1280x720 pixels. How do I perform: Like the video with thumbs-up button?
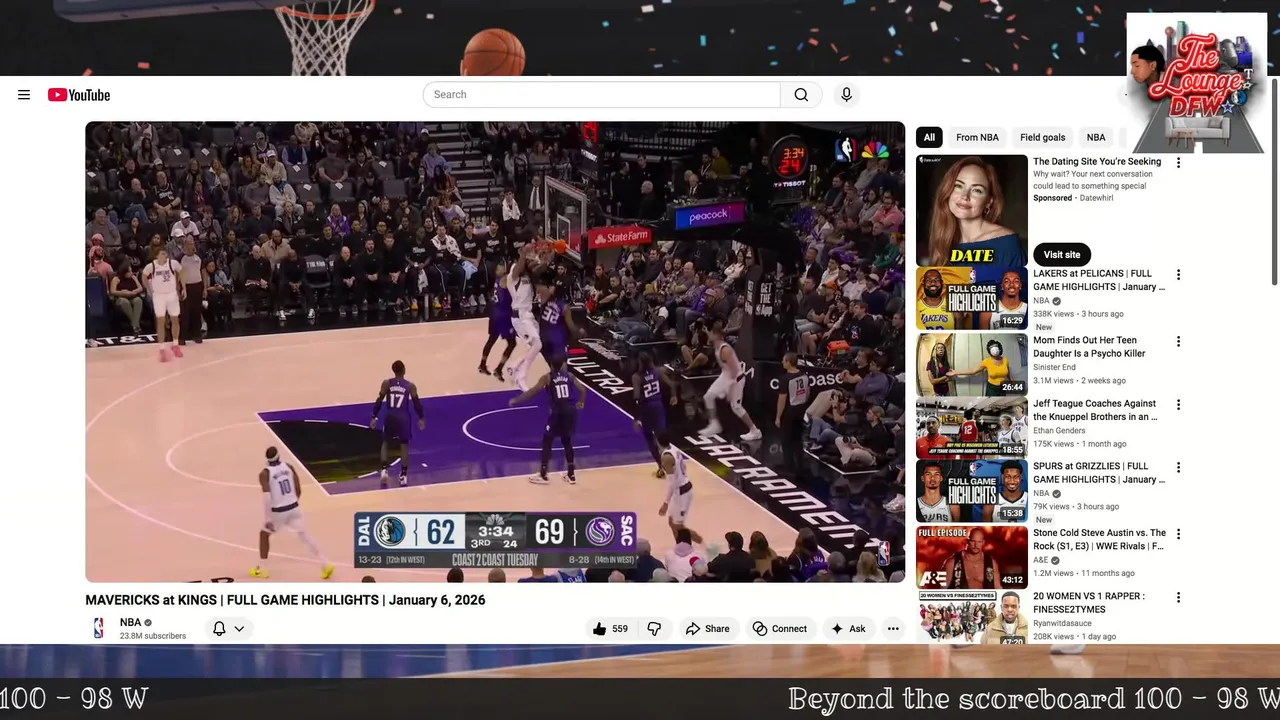(x=610, y=629)
